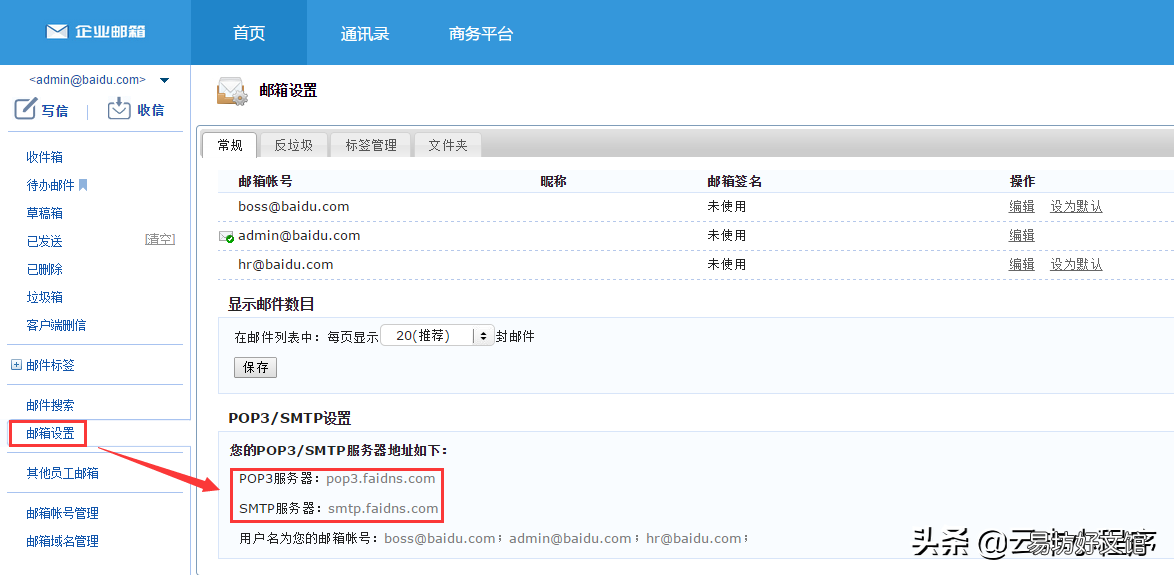Viewport: 1174px width, 575px height.
Task: Click the <admin@baidu.com> account label
Action: coord(87,79)
